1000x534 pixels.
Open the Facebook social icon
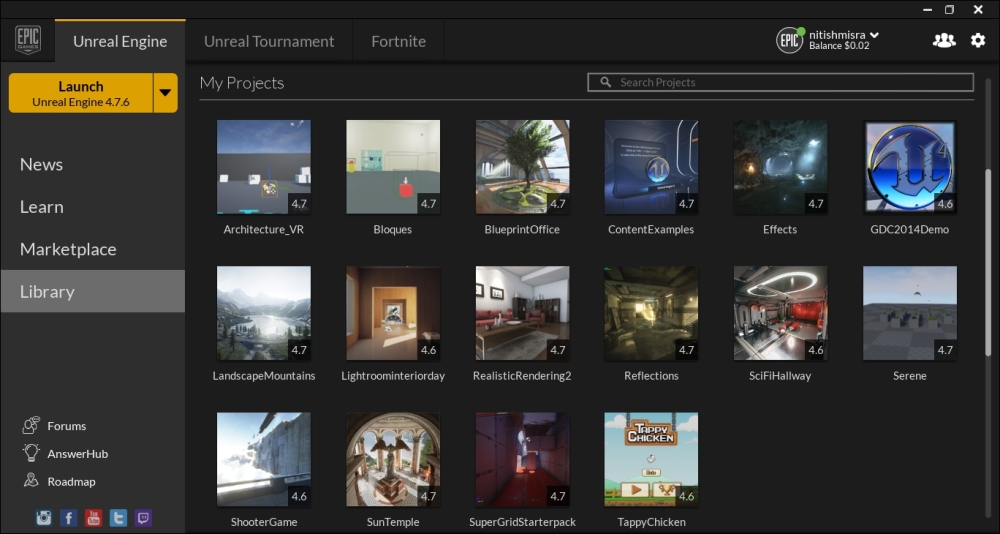(68, 517)
